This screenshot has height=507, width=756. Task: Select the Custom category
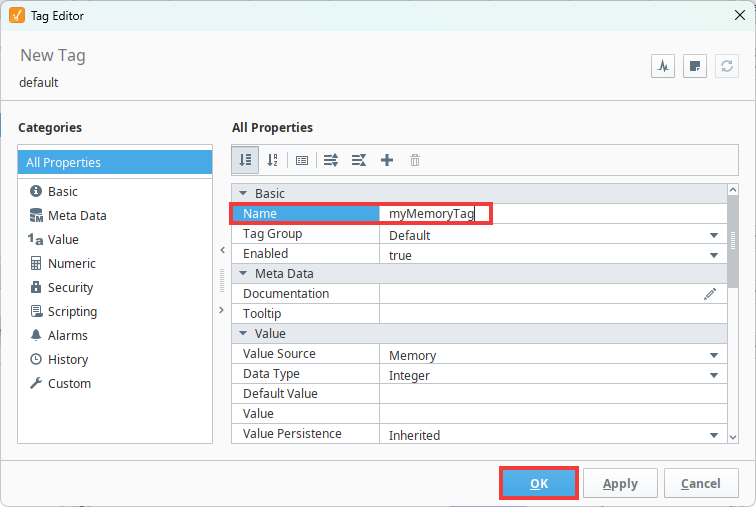coord(60,384)
